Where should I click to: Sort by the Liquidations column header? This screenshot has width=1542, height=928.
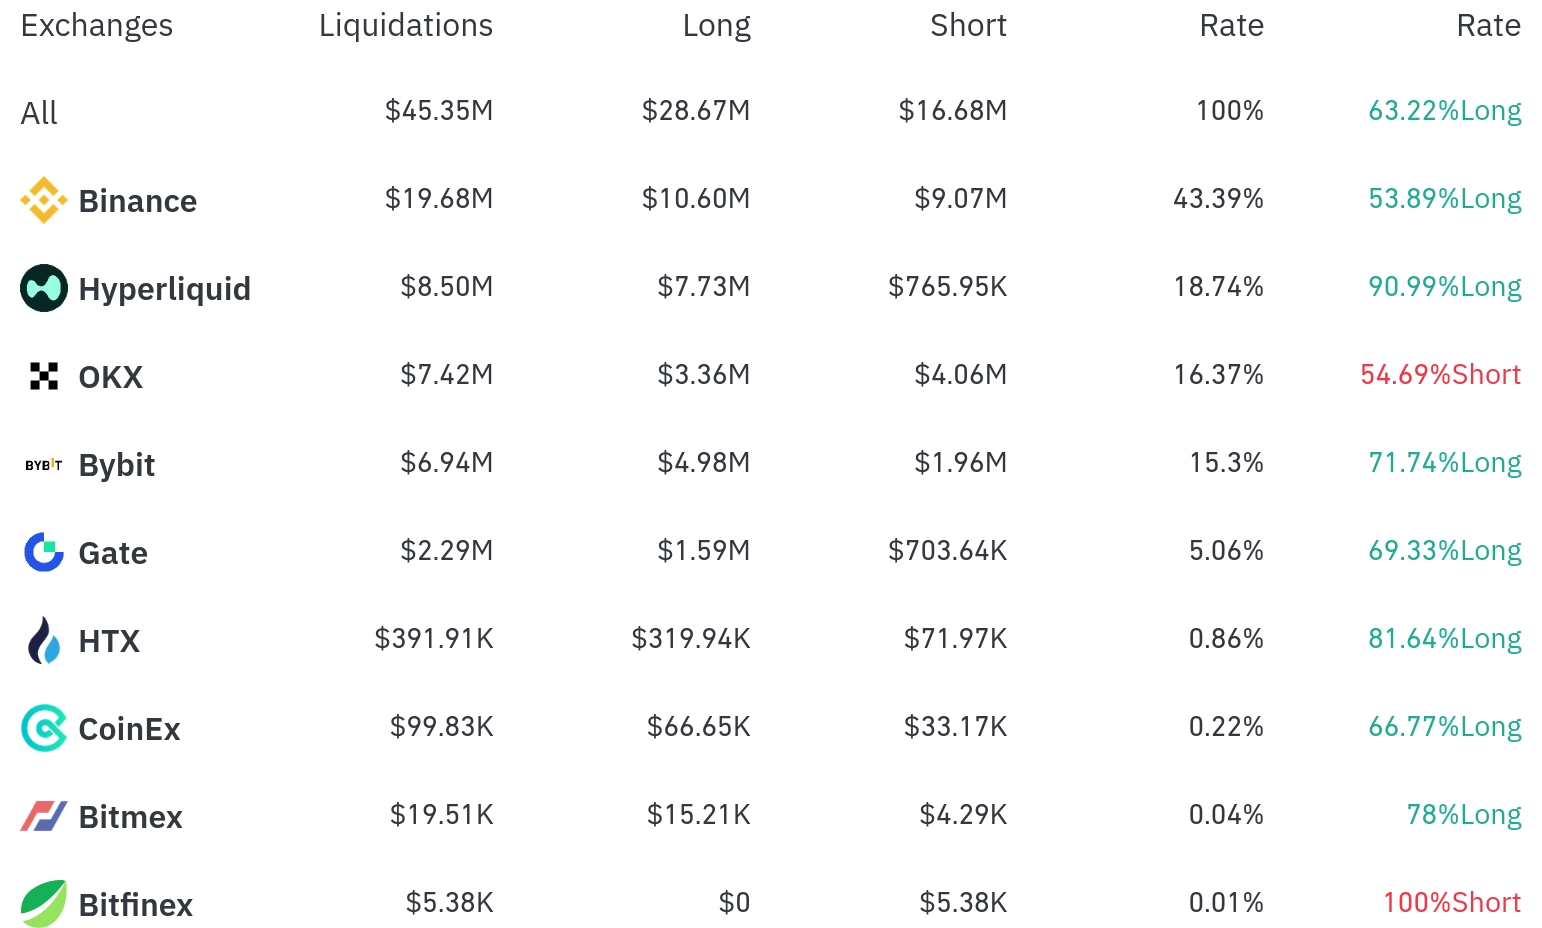click(406, 25)
